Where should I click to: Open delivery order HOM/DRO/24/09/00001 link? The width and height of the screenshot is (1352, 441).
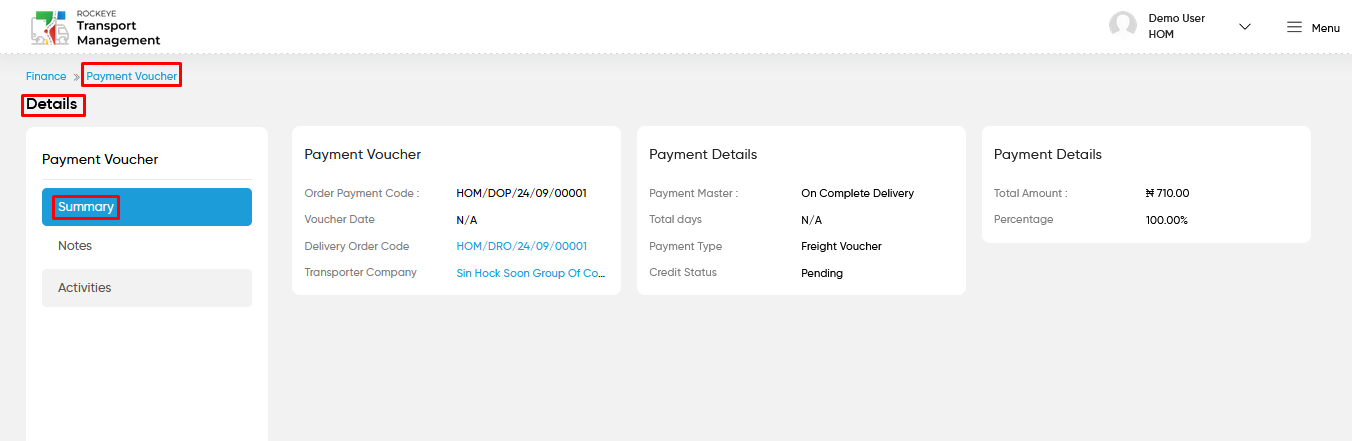click(x=522, y=246)
